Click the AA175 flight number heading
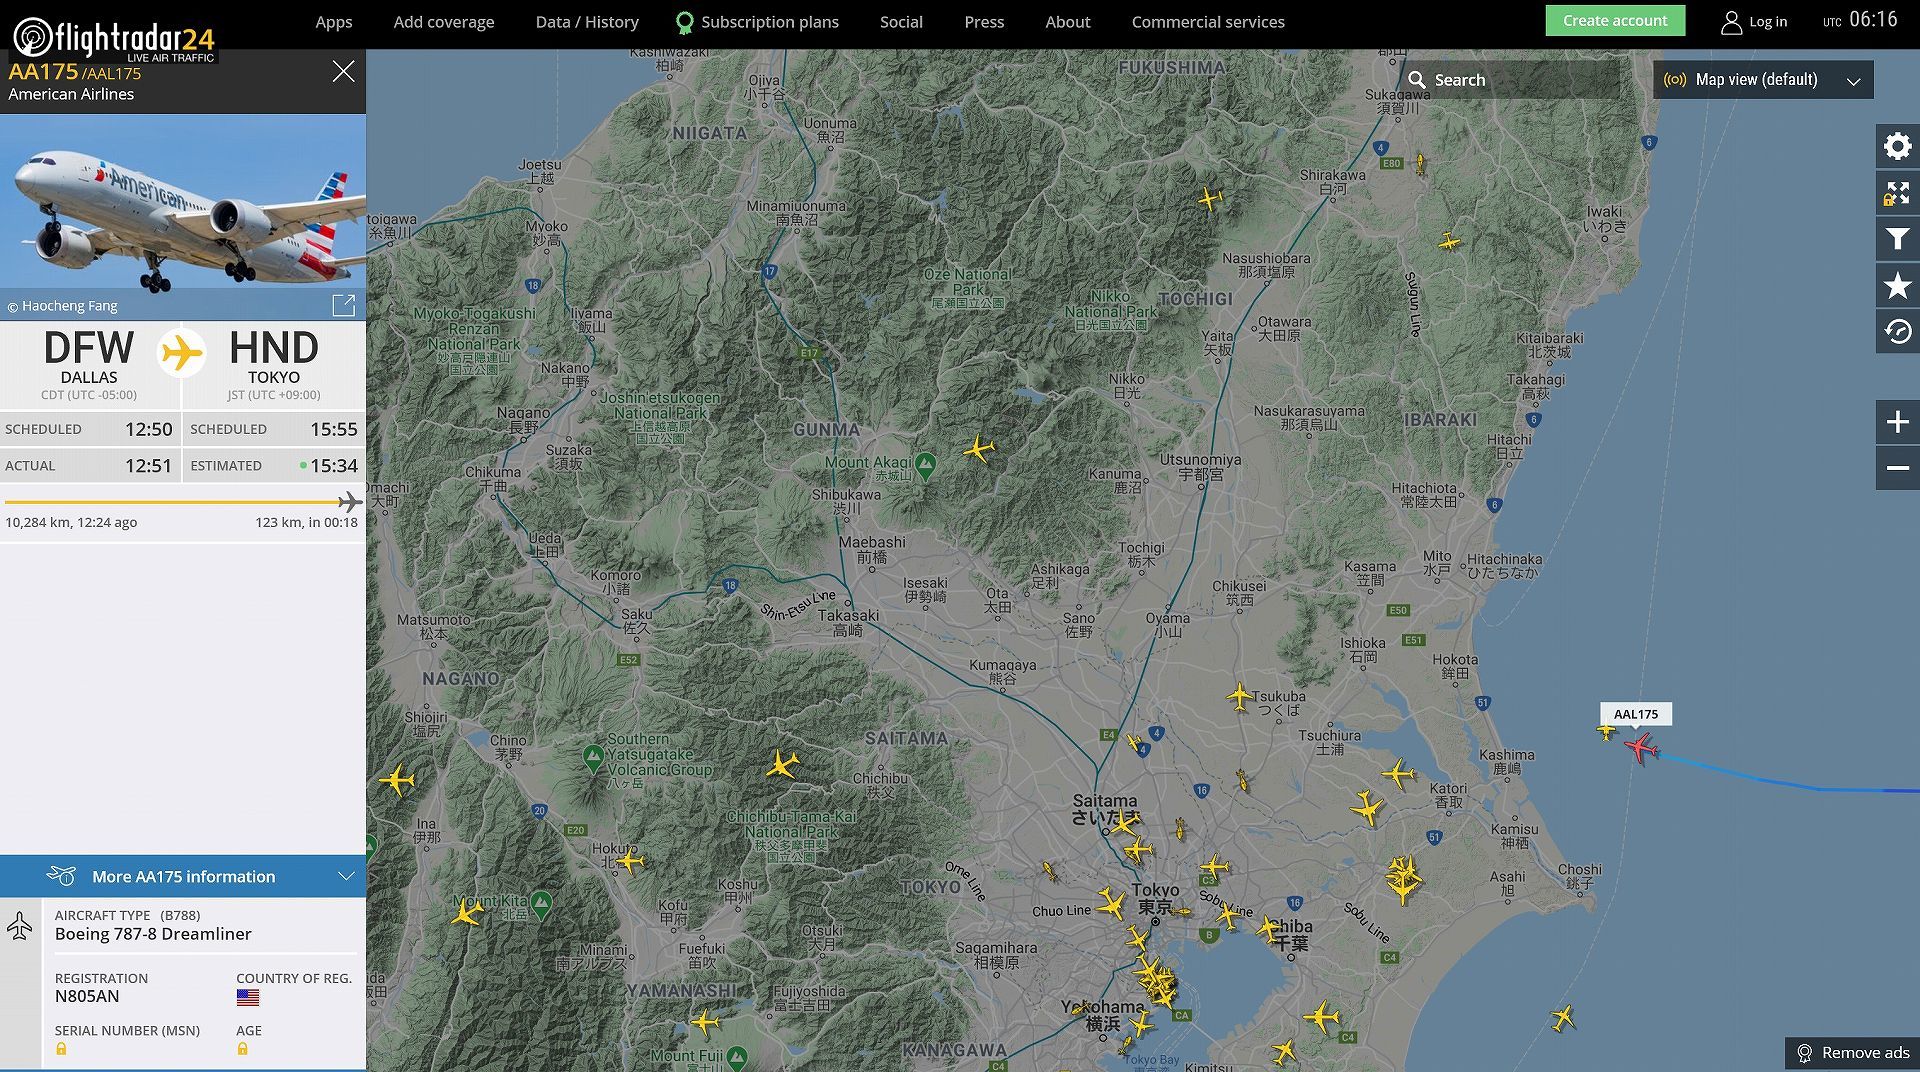Image resolution: width=1920 pixels, height=1072 pixels. 43,72
